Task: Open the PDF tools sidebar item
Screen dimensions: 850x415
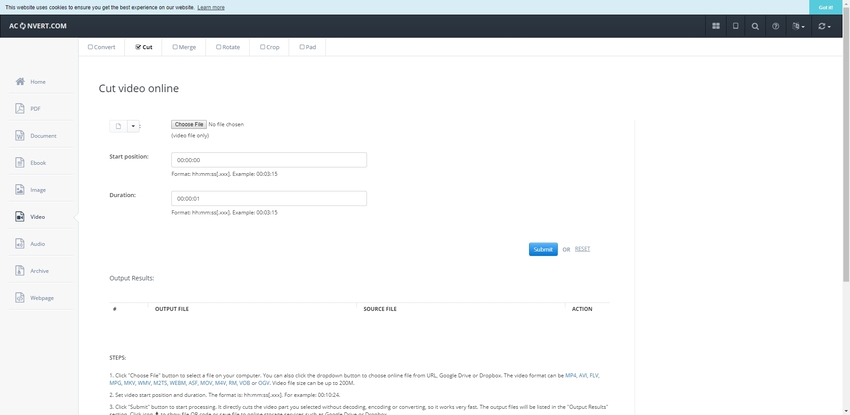Action: tap(37, 108)
